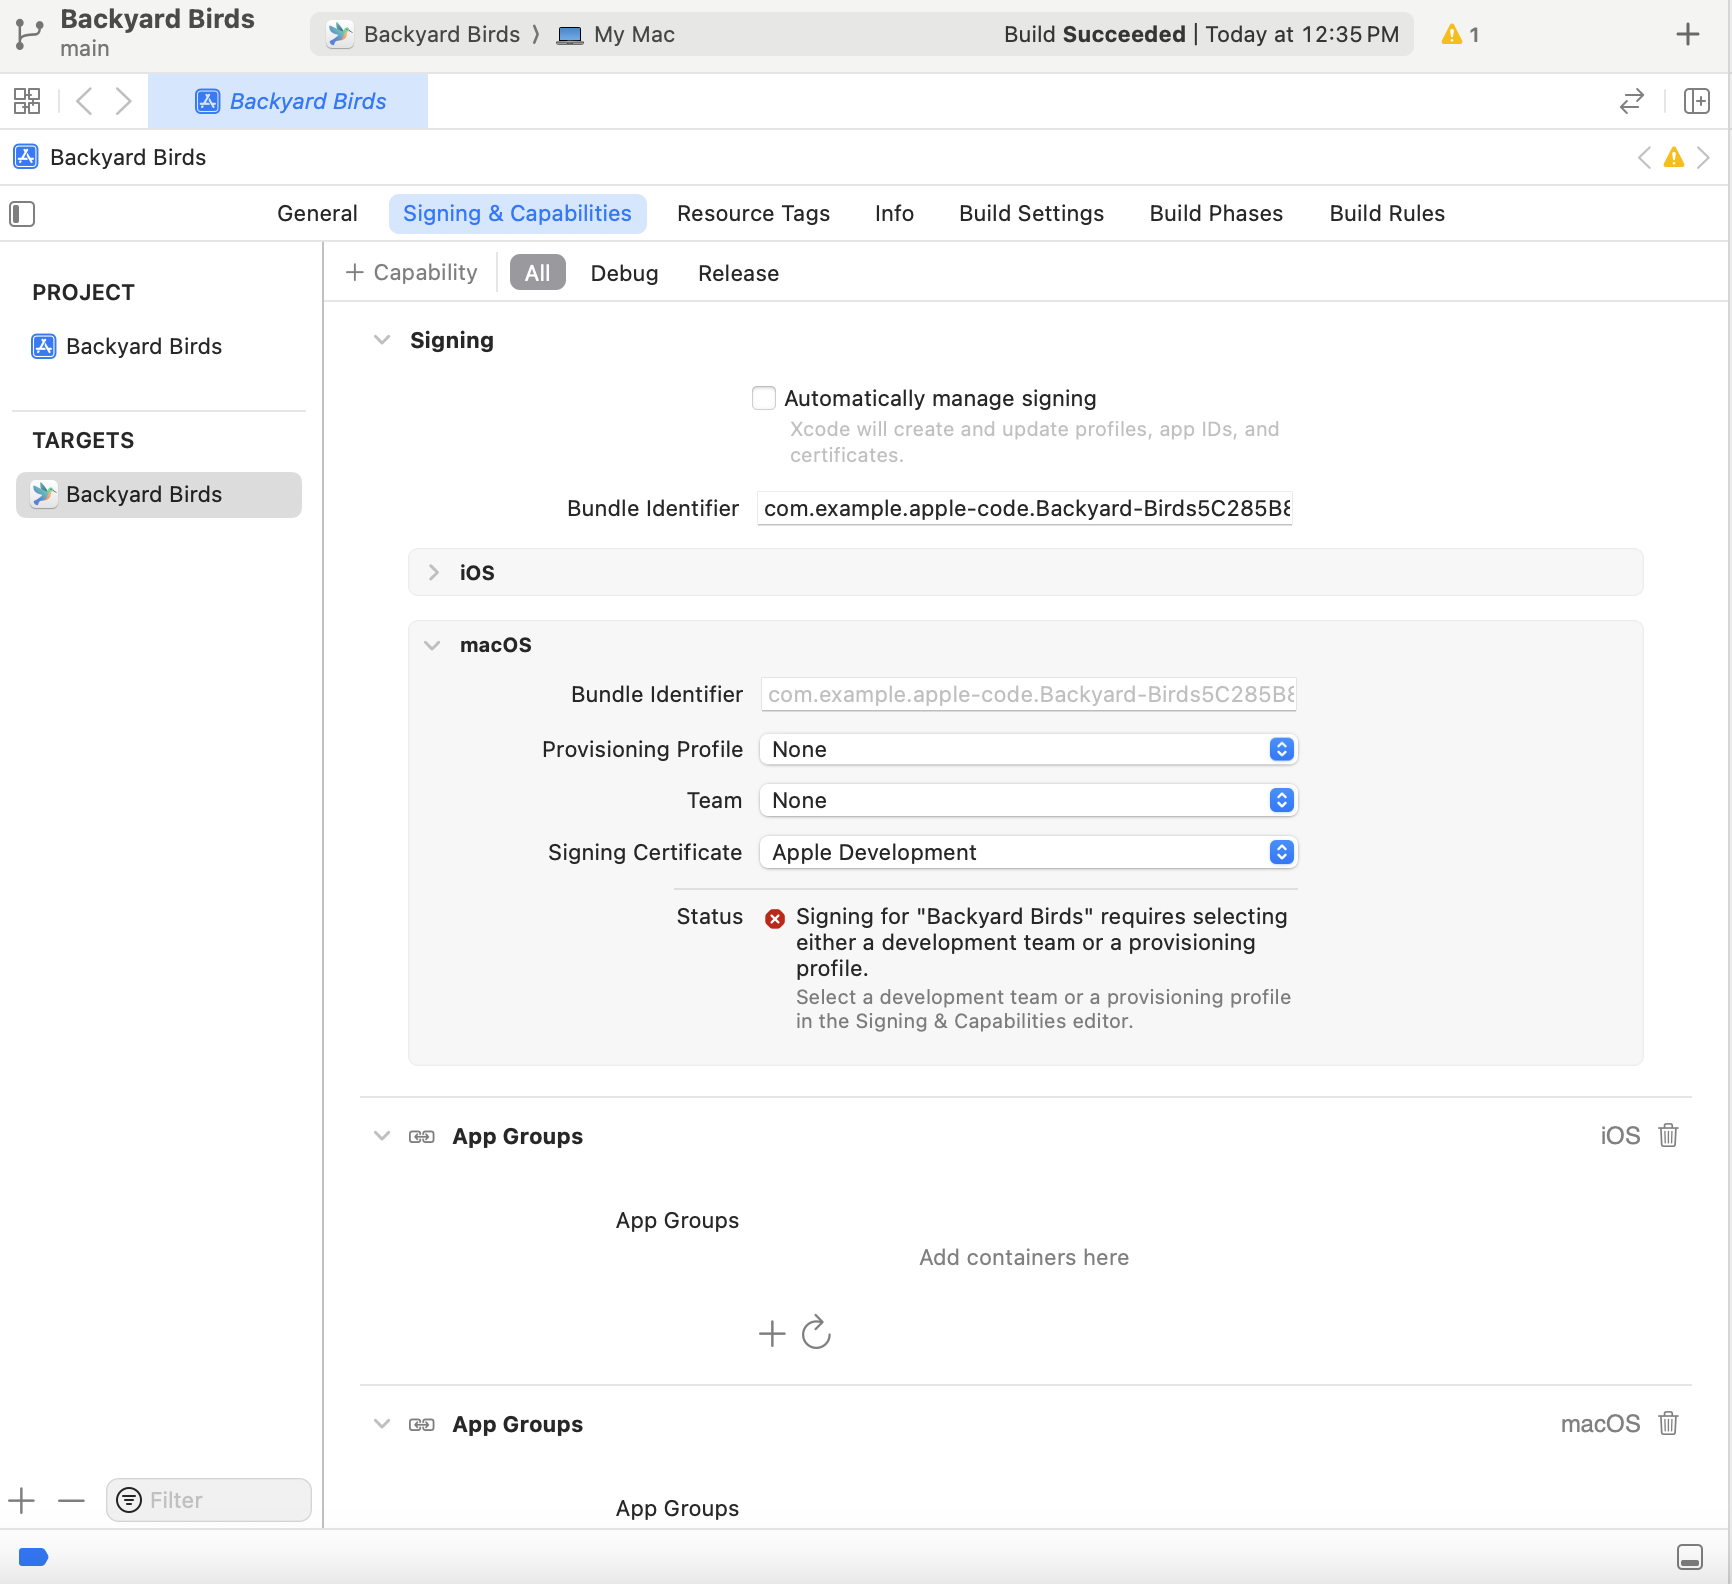The height and width of the screenshot is (1584, 1732).
Task: Toggle the editor review swap arrows
Action: pyautogui.click(x=1632, y=101)
